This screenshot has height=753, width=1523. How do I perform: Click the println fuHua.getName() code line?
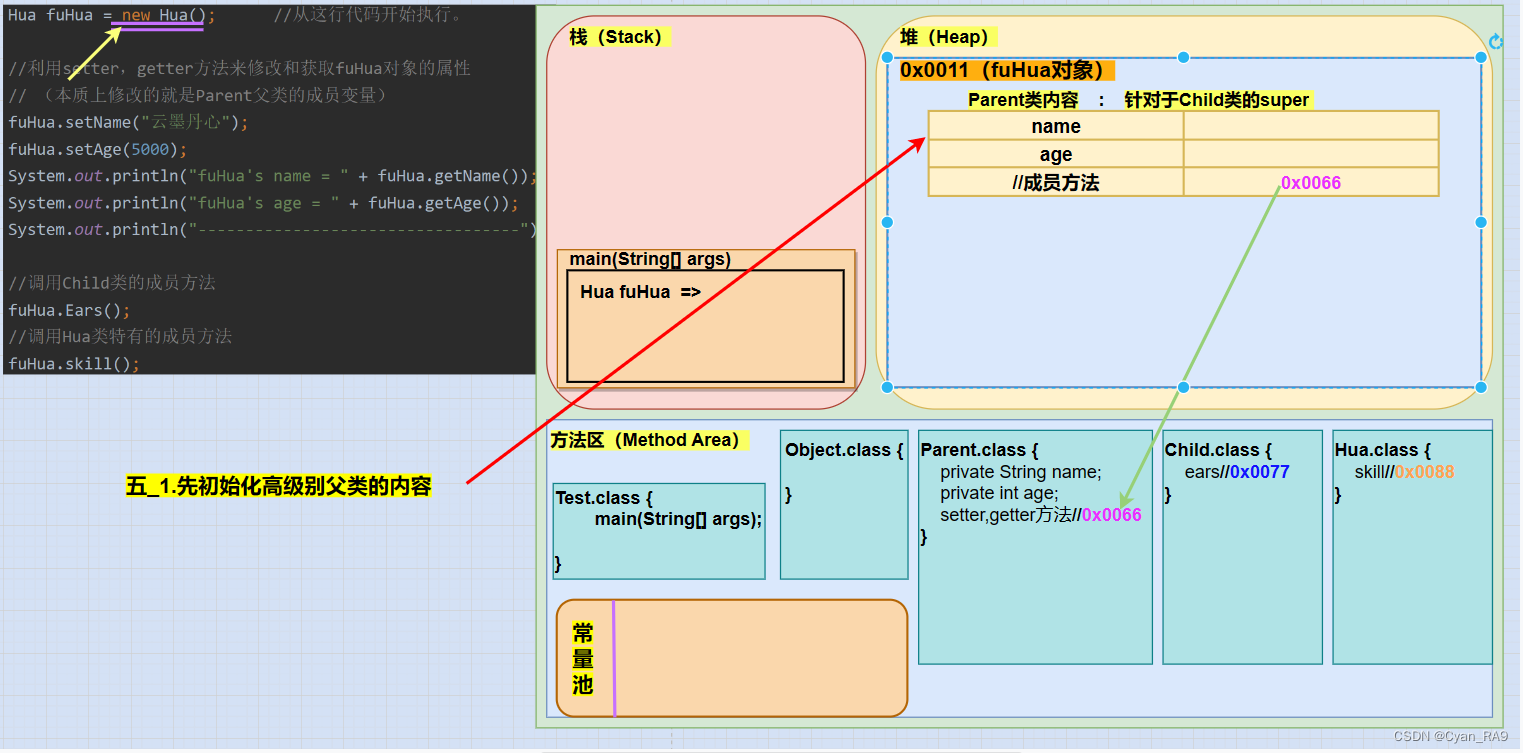tap(273, 176)
